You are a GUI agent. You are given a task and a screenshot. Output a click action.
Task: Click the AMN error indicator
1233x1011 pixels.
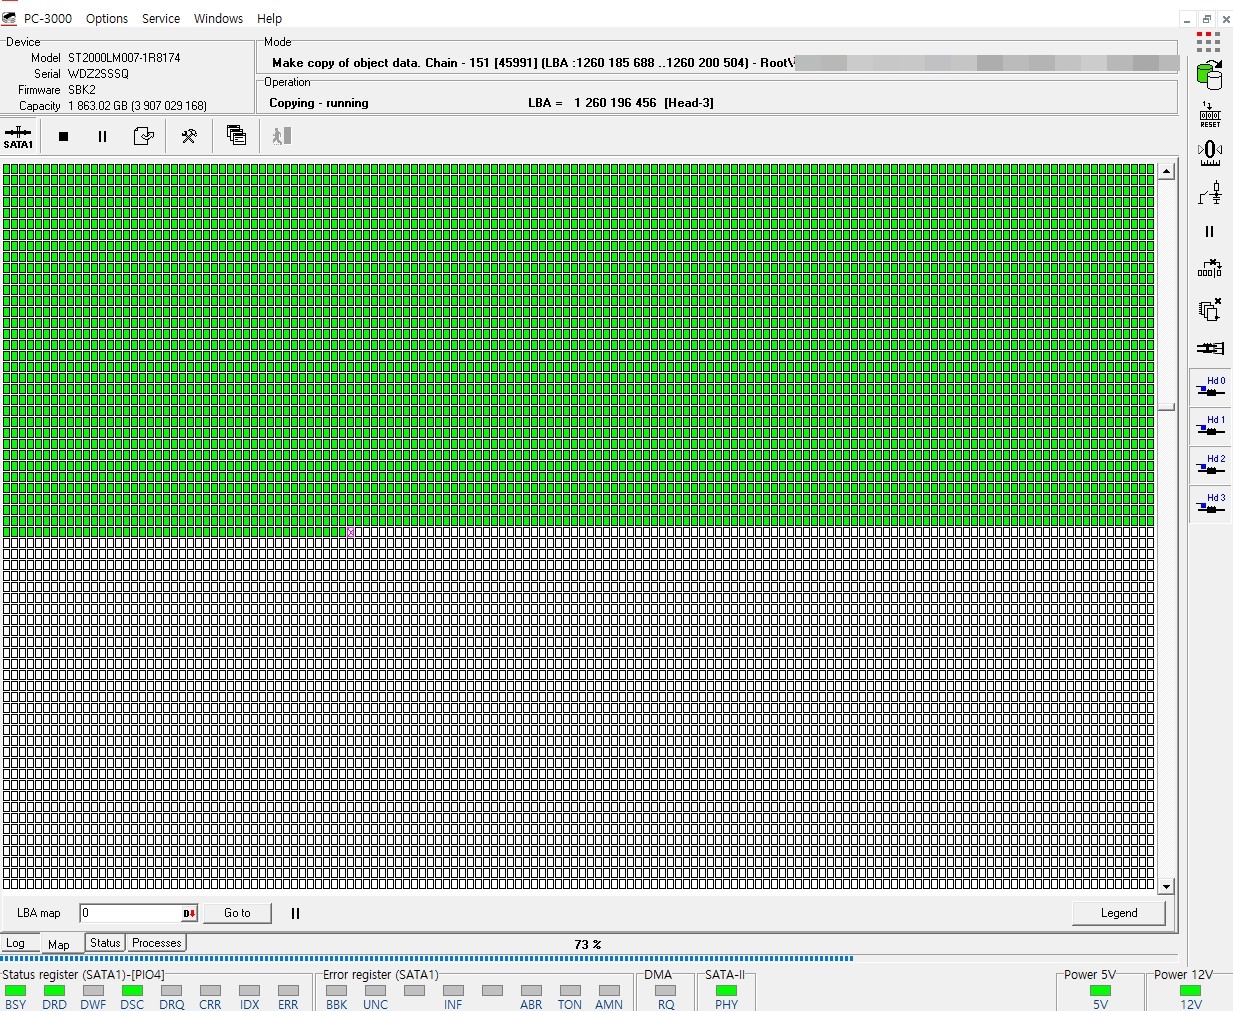pyautogui.click(x=609, y=991)
